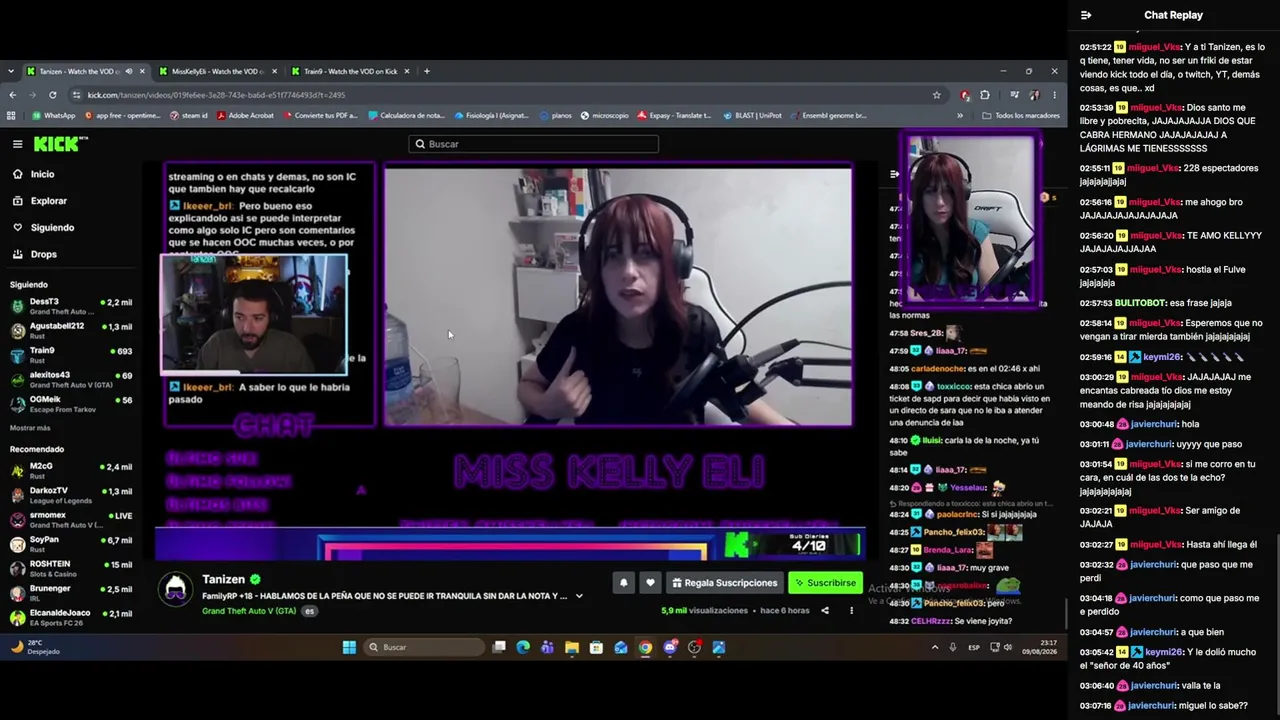Toggle notifications bell for Tanizen
The width and height of the screenshot is (1280, 720).
(x=624, y=583)
